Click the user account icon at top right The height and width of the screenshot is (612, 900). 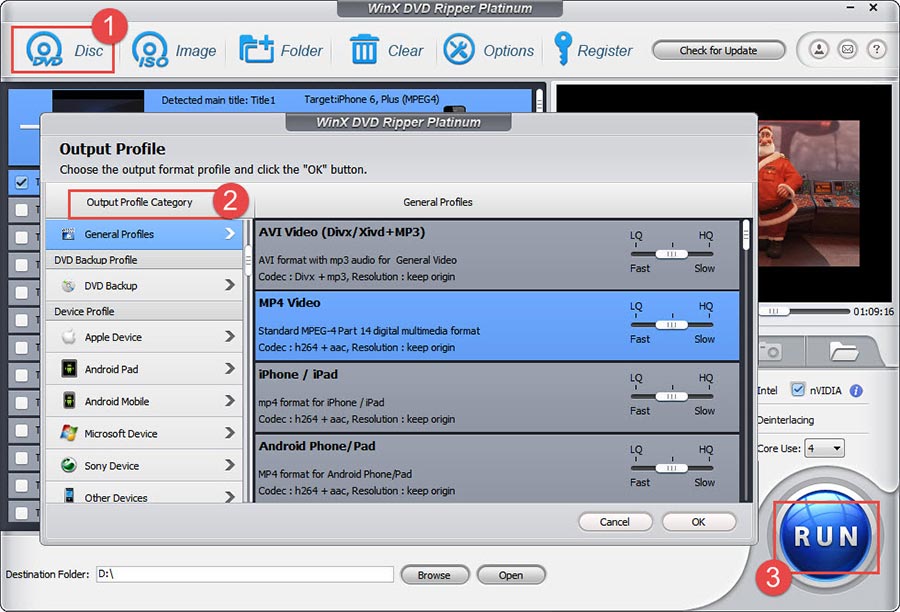pos(819,50)
